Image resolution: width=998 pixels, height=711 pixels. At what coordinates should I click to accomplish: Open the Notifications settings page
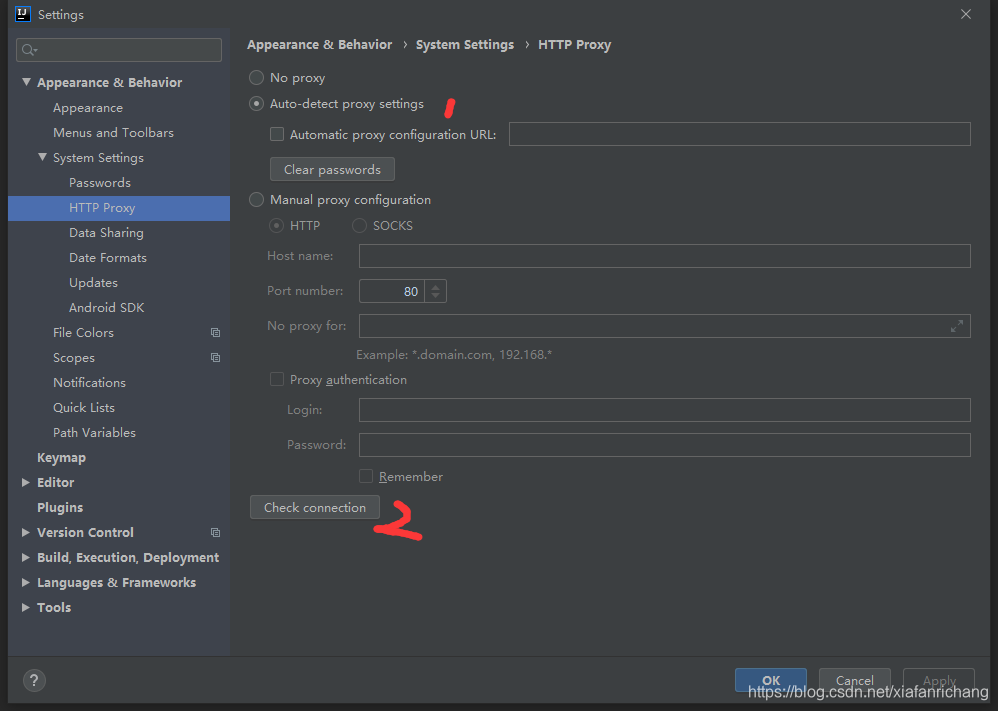(x=90, y=383)
